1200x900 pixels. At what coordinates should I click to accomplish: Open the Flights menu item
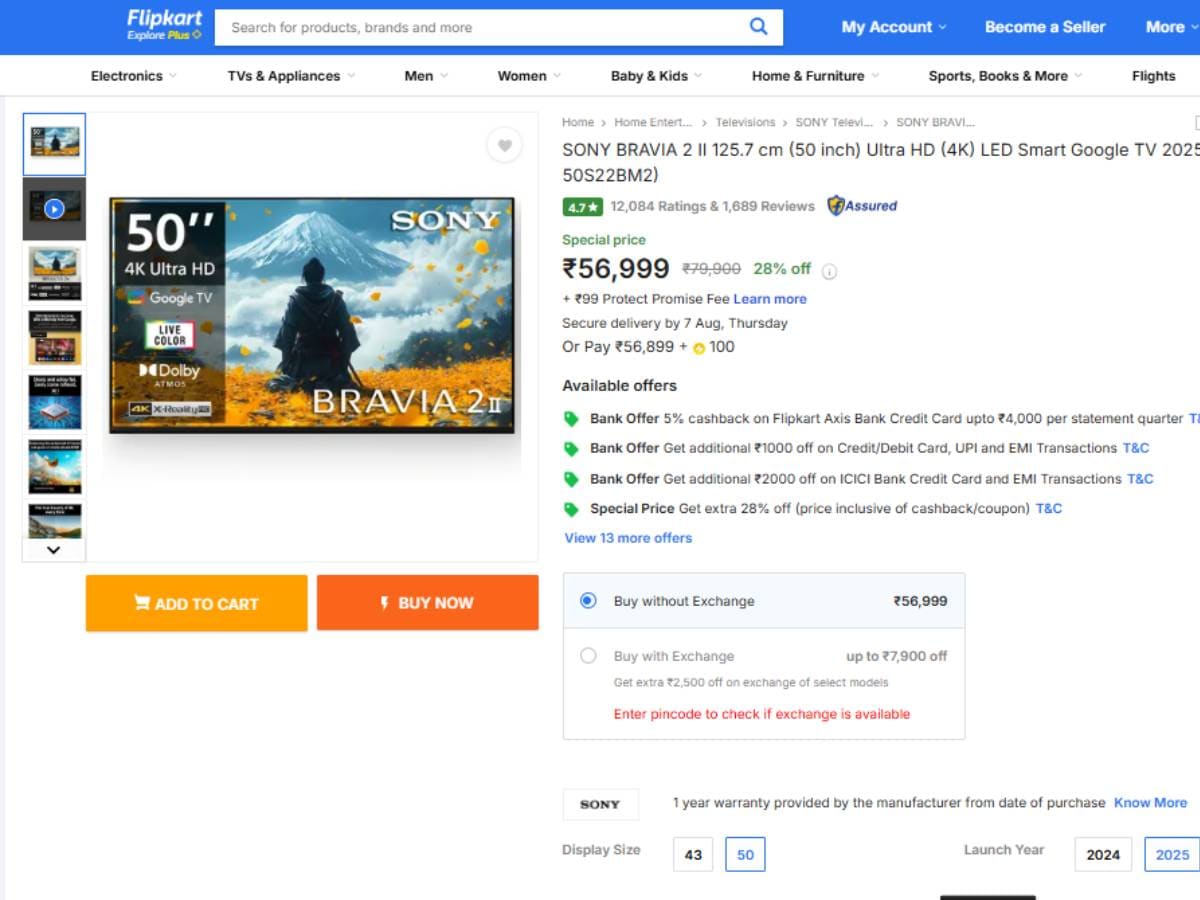[1153, 76]
